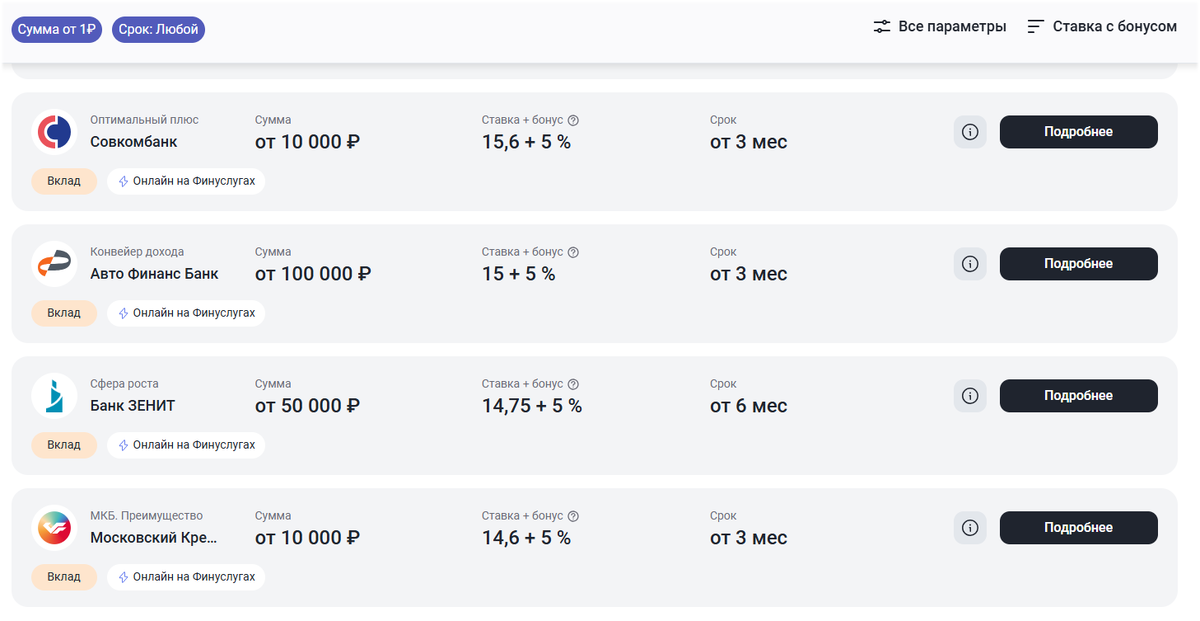The image size is (1200, 621).
Task: Click Вклад tag in МКБ card
Action: [64, 577]
